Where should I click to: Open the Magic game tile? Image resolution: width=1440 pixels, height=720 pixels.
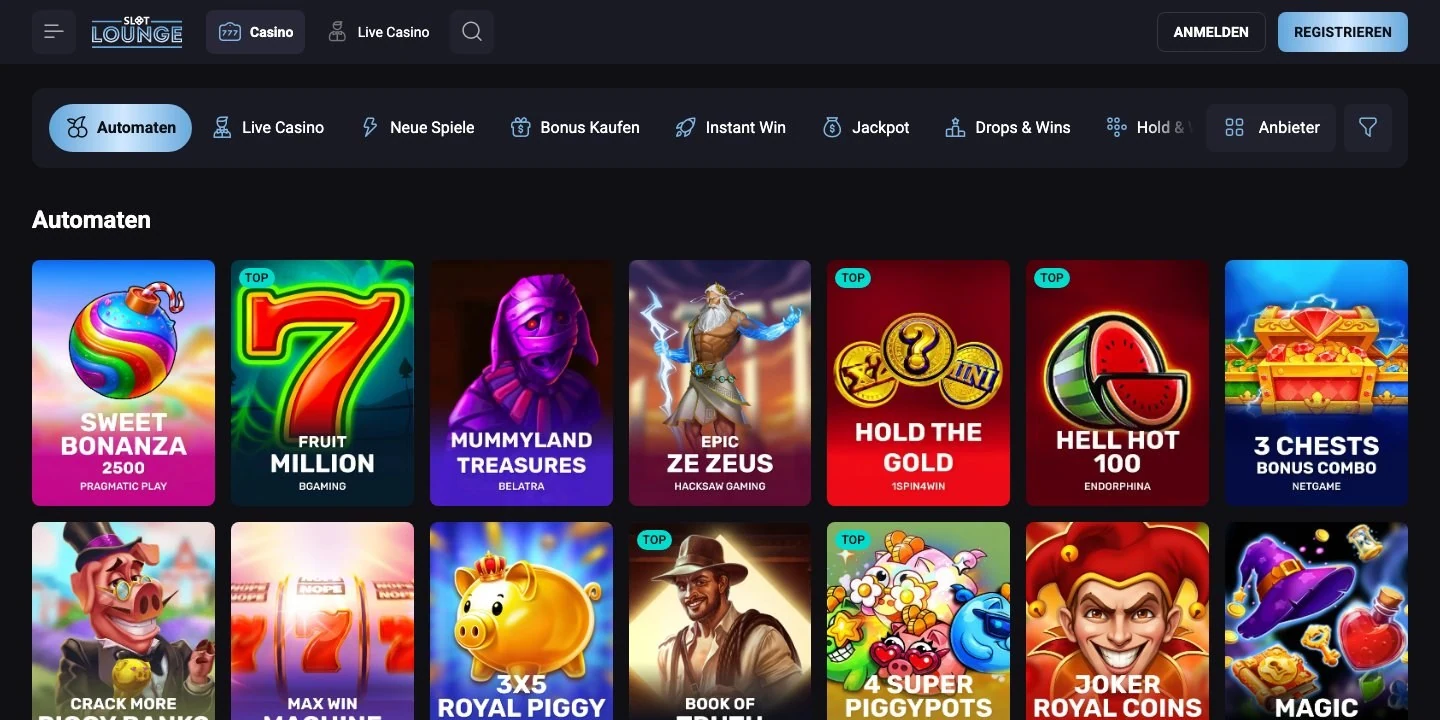tap(1316, 621)
